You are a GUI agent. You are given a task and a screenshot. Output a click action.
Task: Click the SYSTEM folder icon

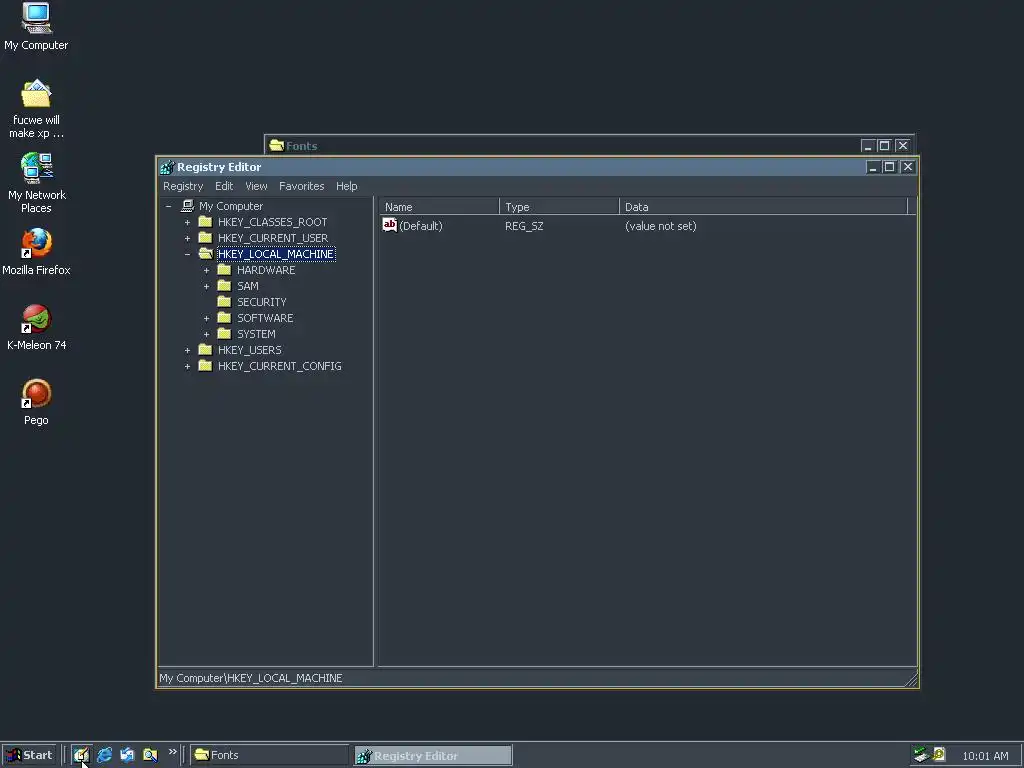click(x=224, y=334)
